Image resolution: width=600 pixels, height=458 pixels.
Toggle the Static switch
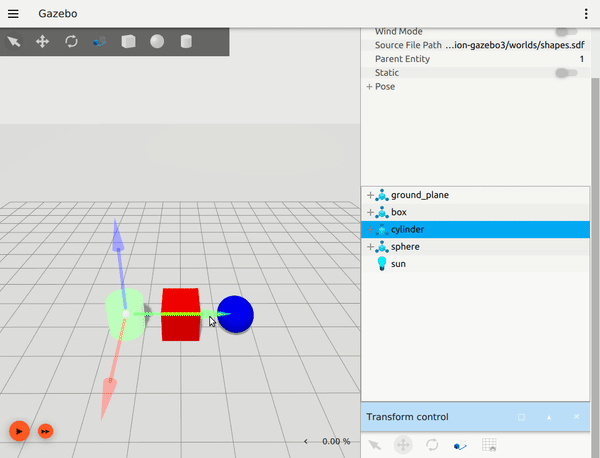(x=567, y=73)
